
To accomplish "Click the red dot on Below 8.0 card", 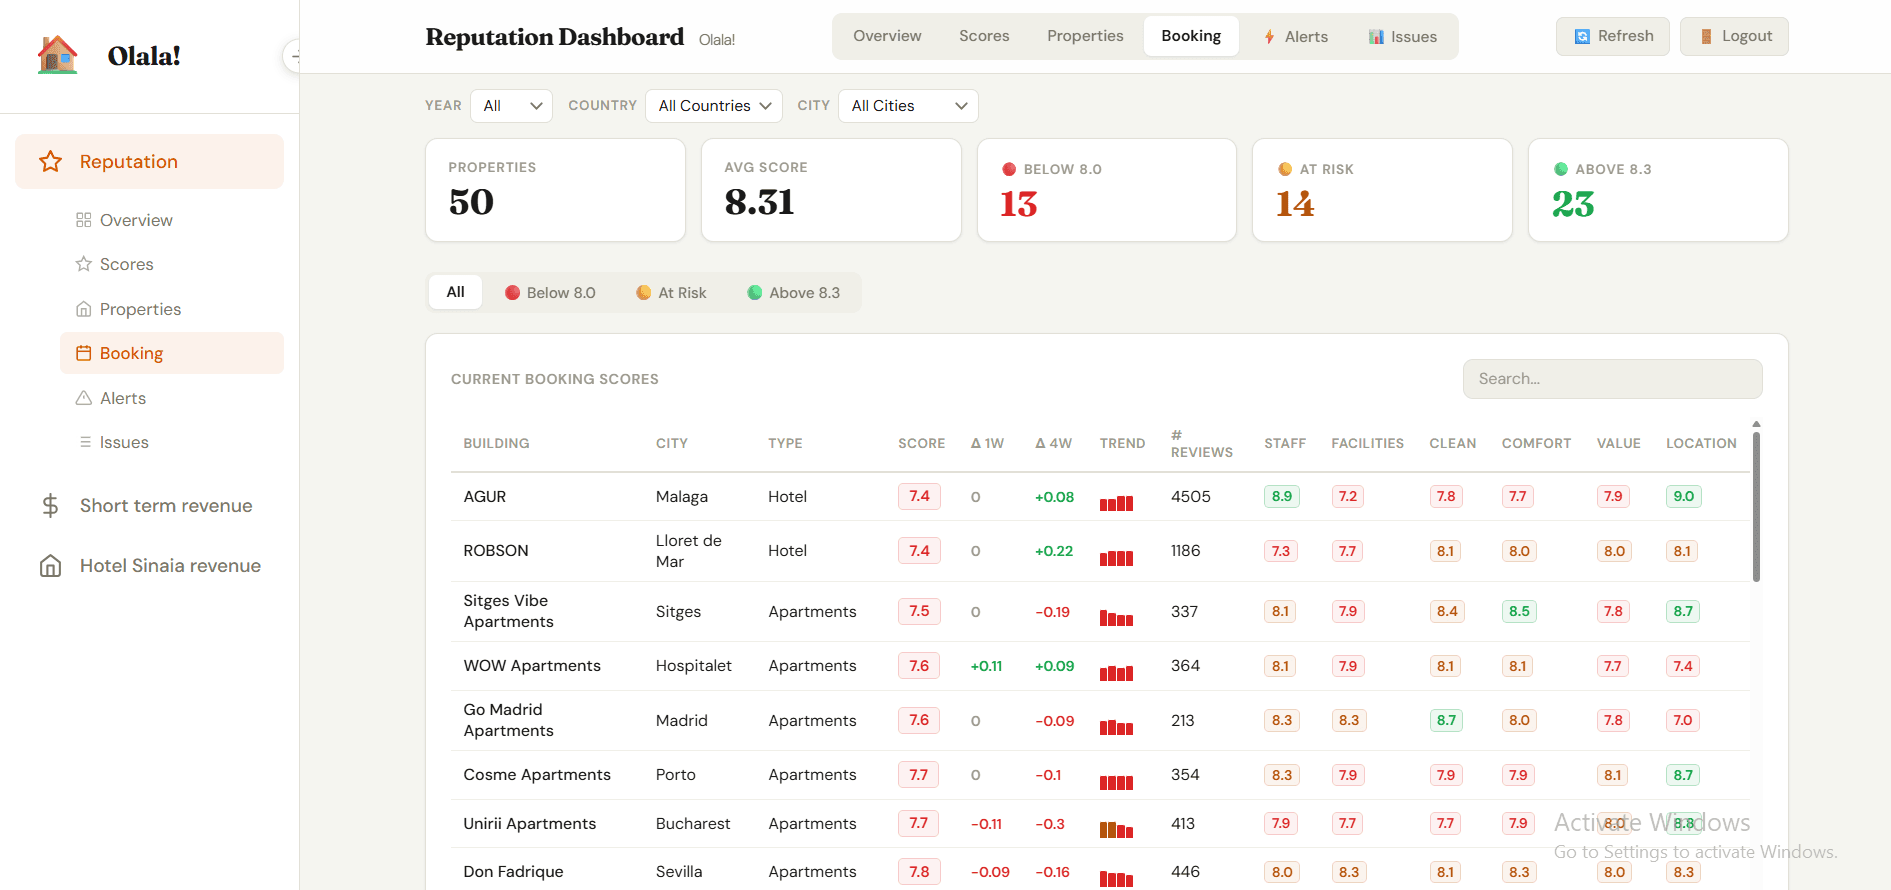I will [x=1009, y=169].
